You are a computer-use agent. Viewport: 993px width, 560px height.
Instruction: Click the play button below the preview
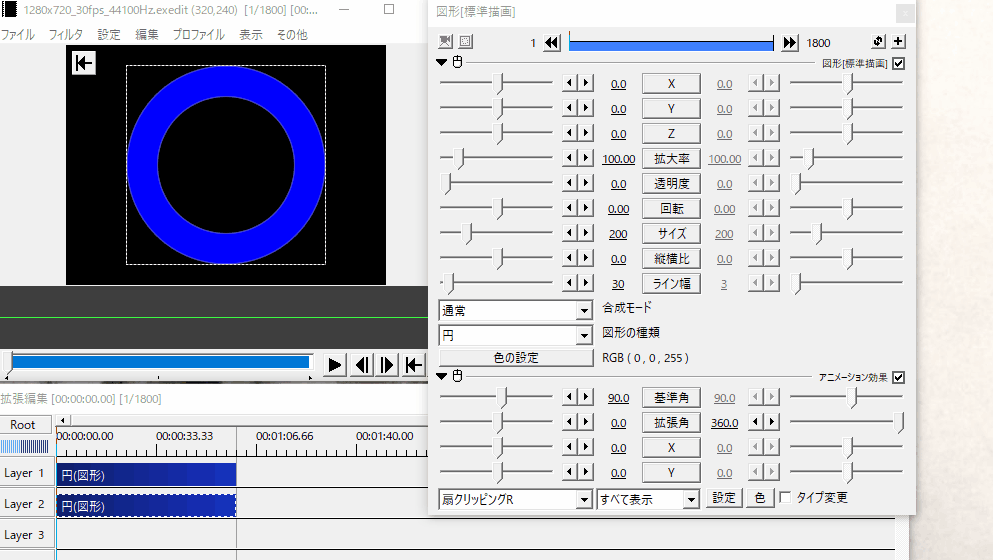[336, 365]
